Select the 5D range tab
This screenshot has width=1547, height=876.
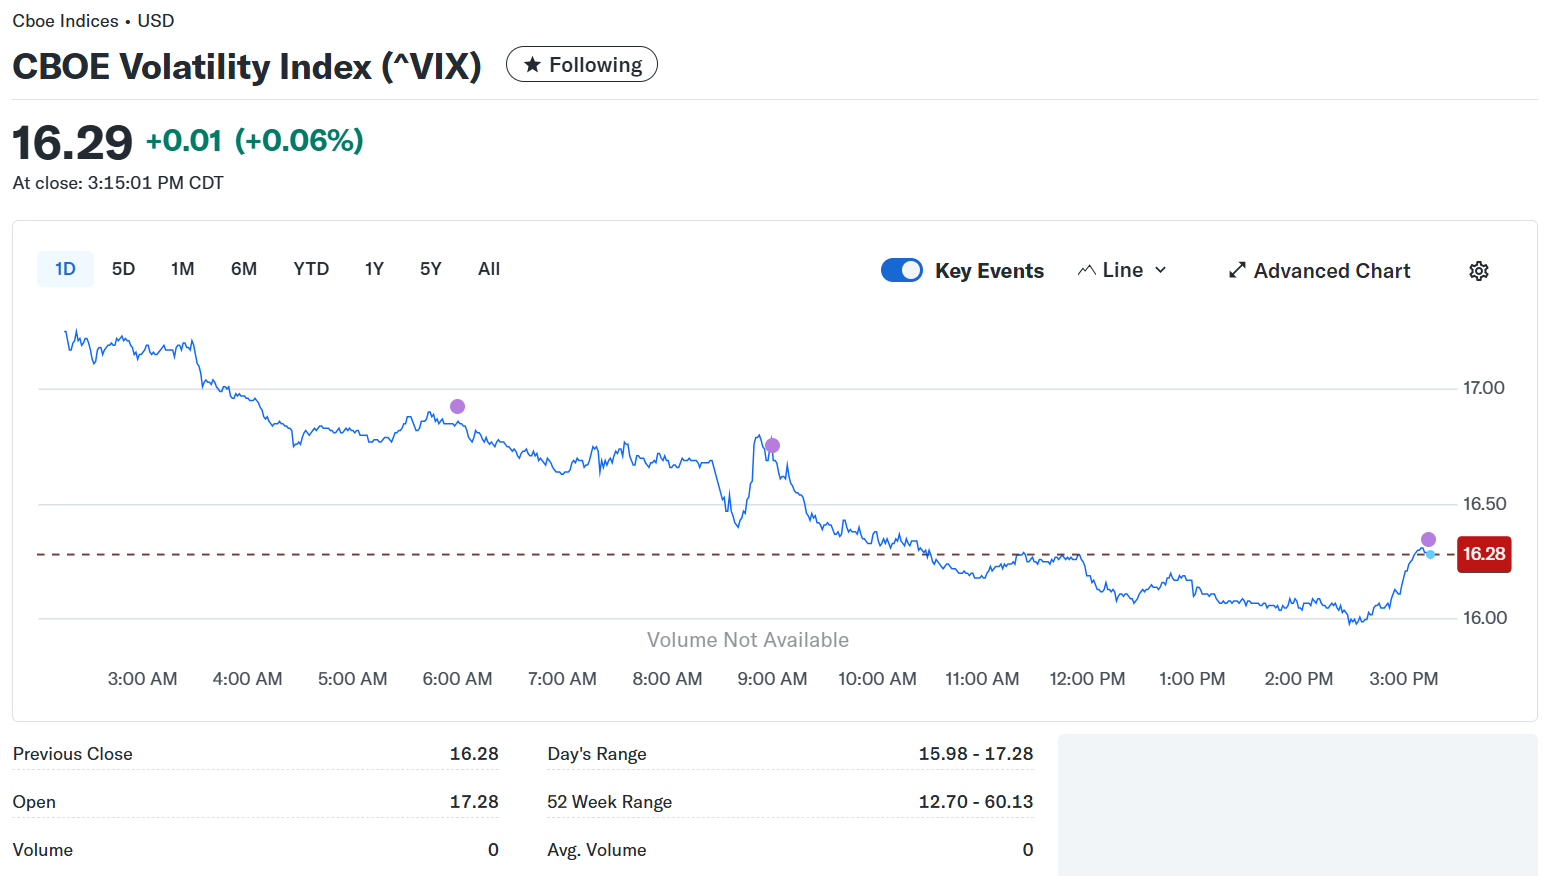point(123,269)
